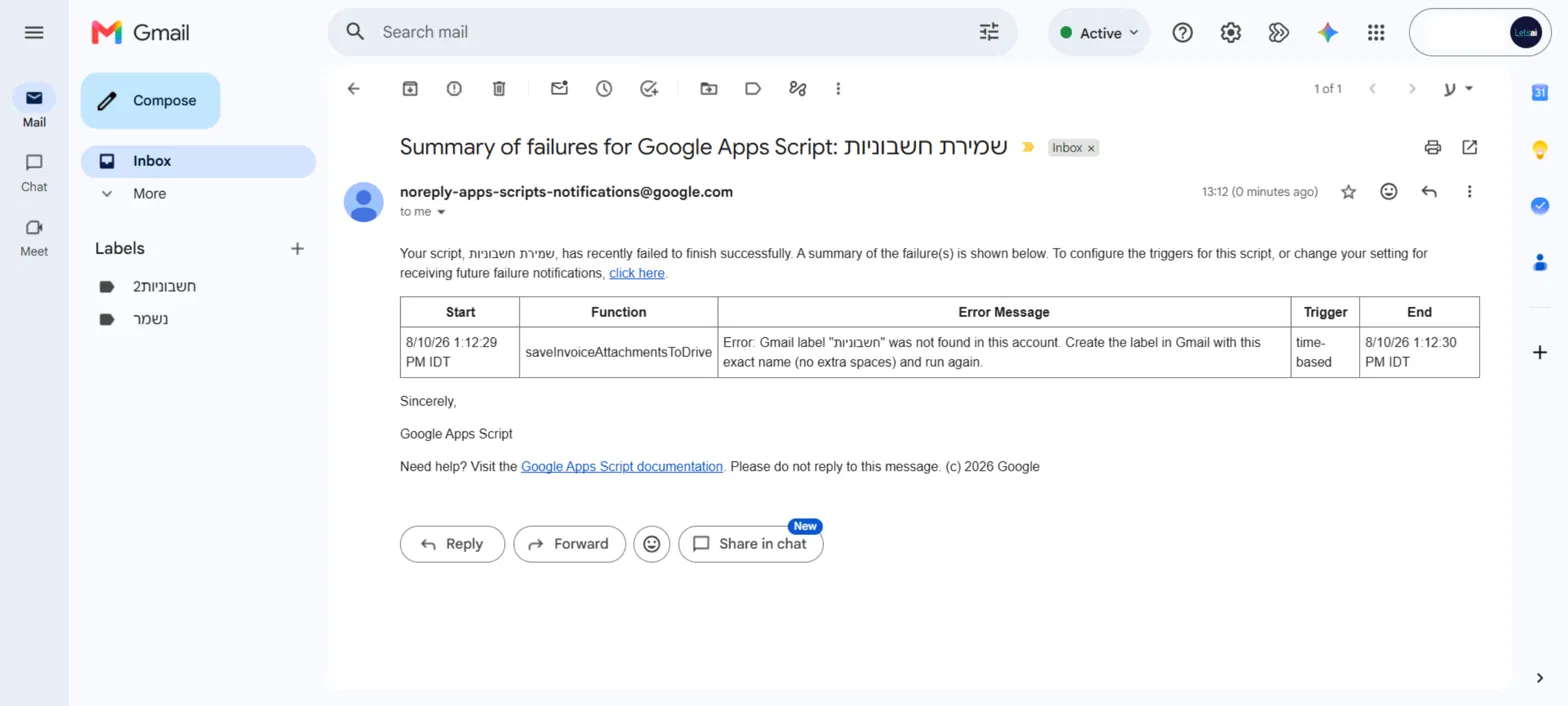Viewport: 1568px width, 706px height.
Task: Open the input tools language dropdown
Action: 1458,89
